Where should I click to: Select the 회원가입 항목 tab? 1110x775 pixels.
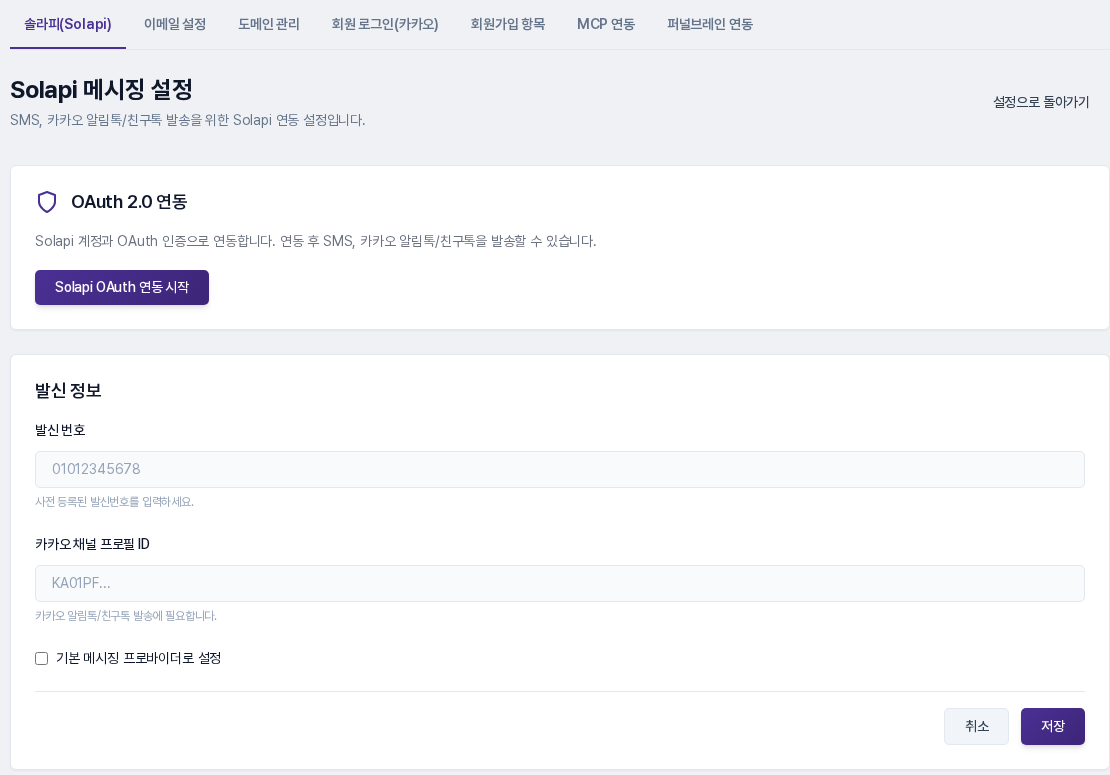tap(508, 24)
